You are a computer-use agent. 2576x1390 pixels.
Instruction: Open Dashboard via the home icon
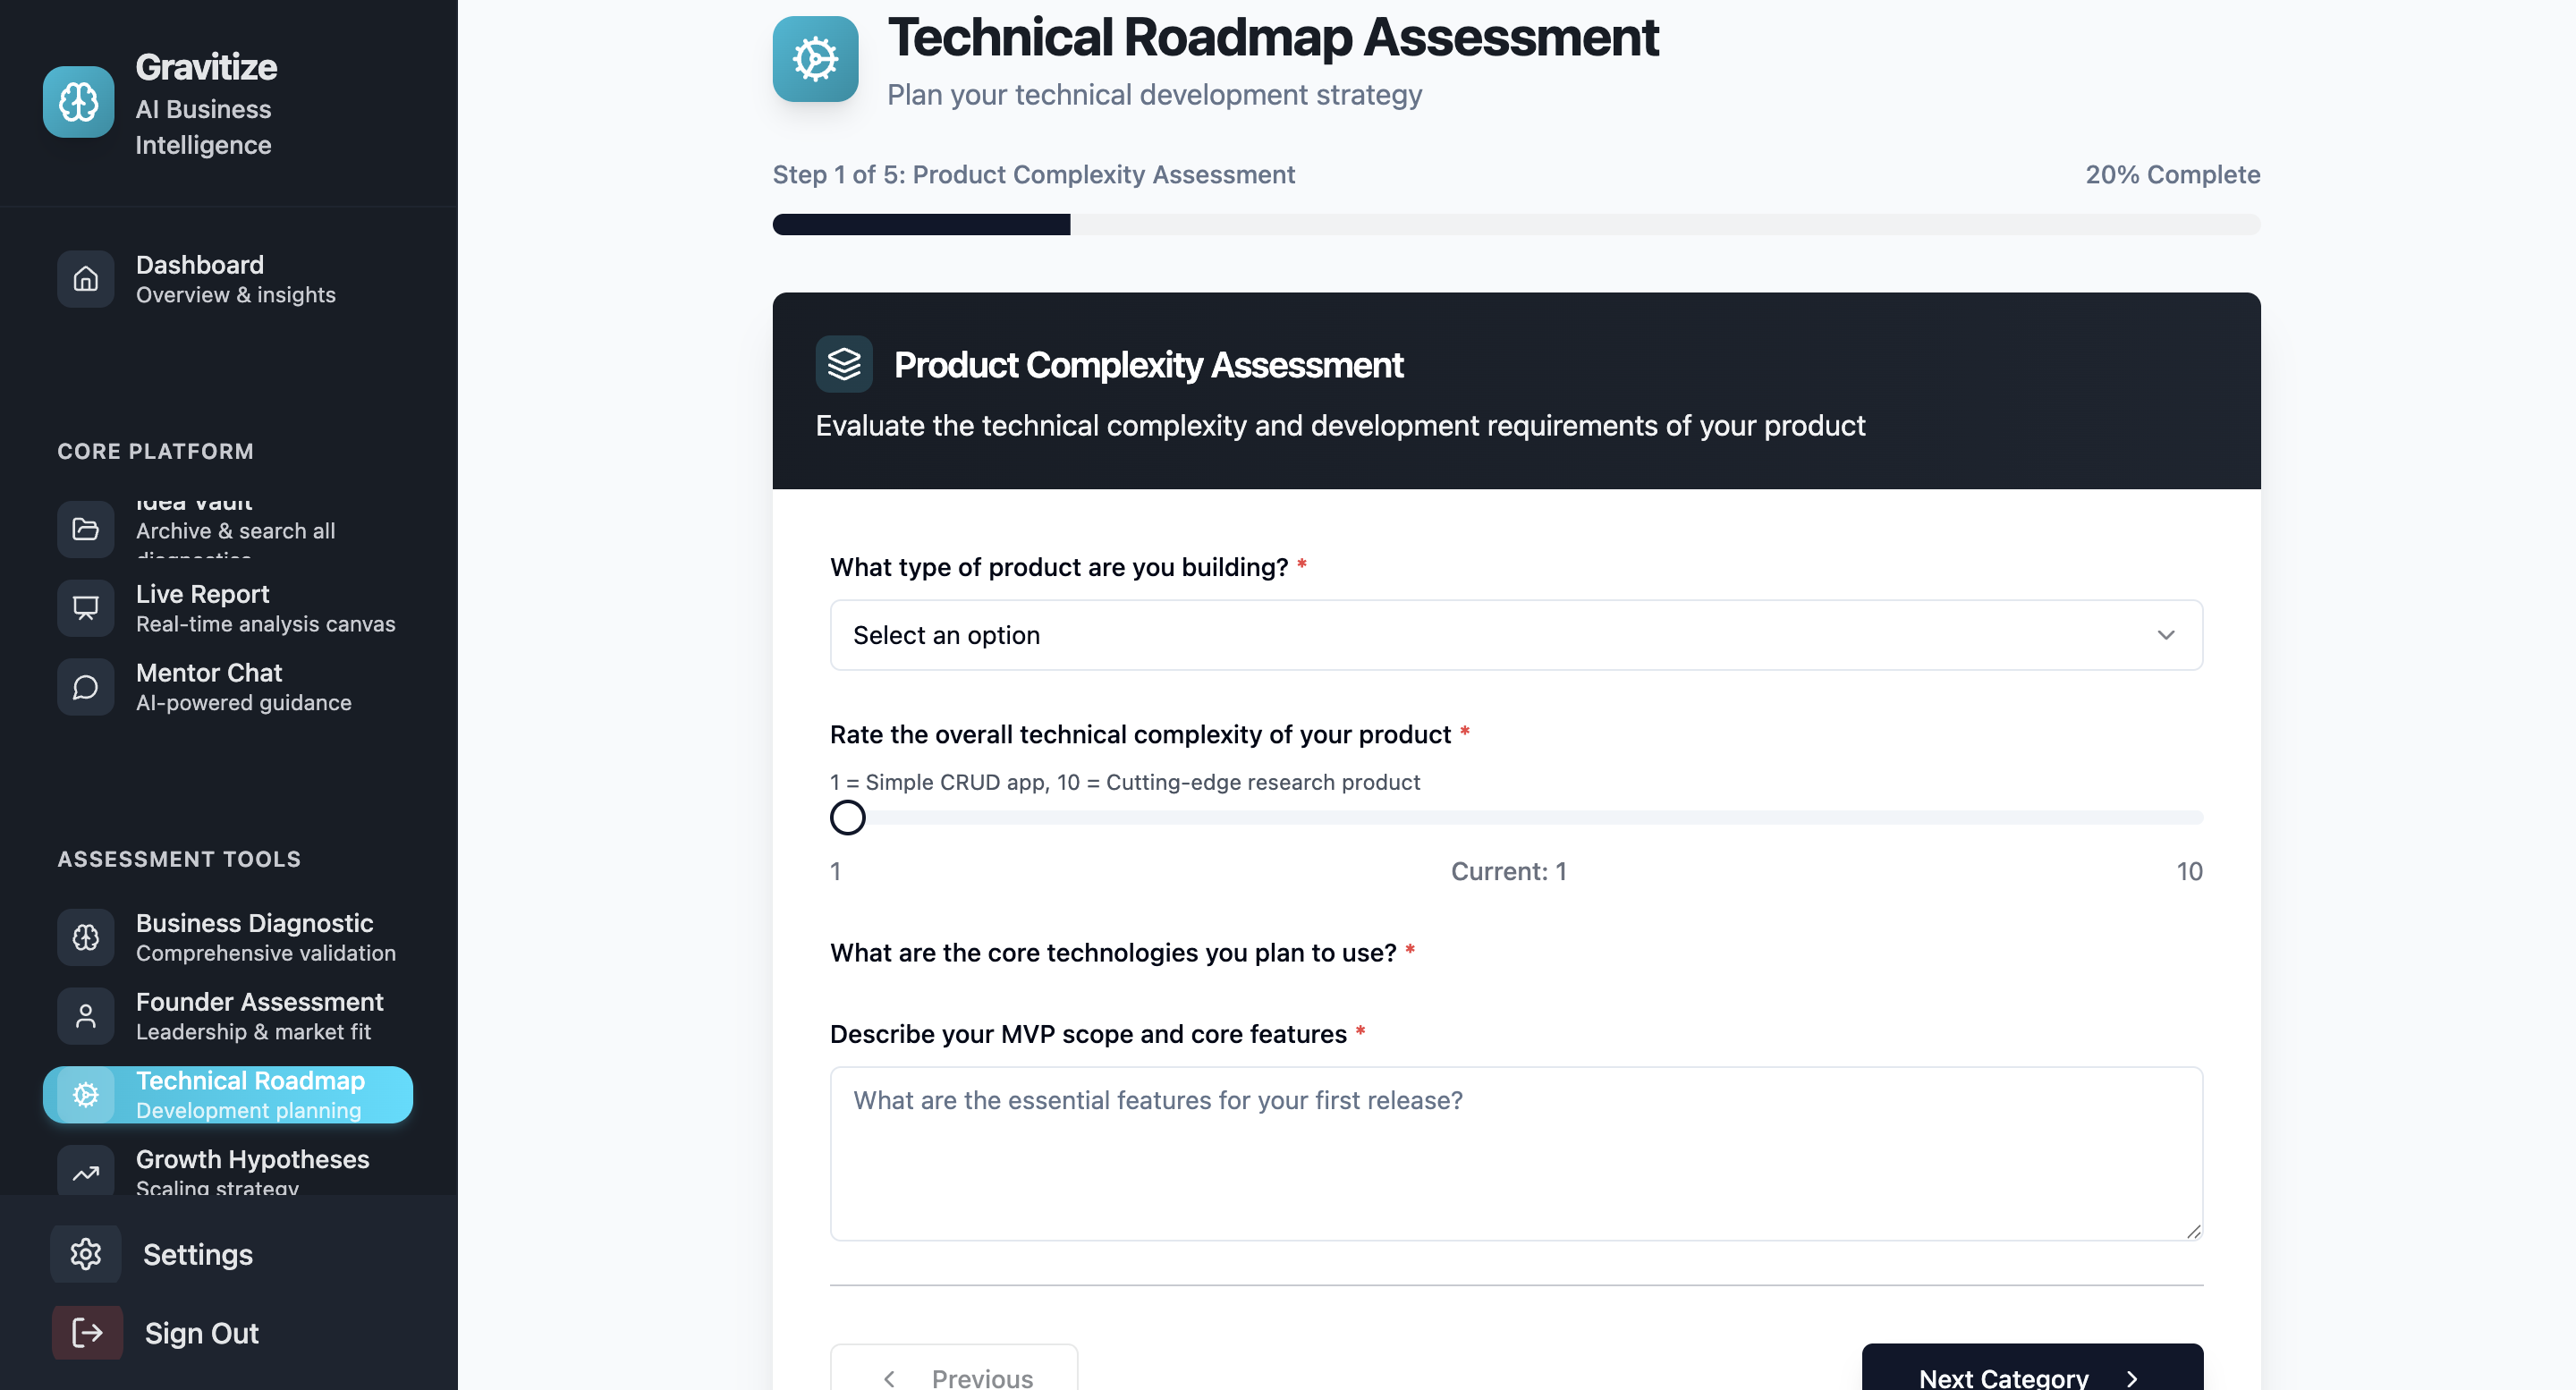86,279
